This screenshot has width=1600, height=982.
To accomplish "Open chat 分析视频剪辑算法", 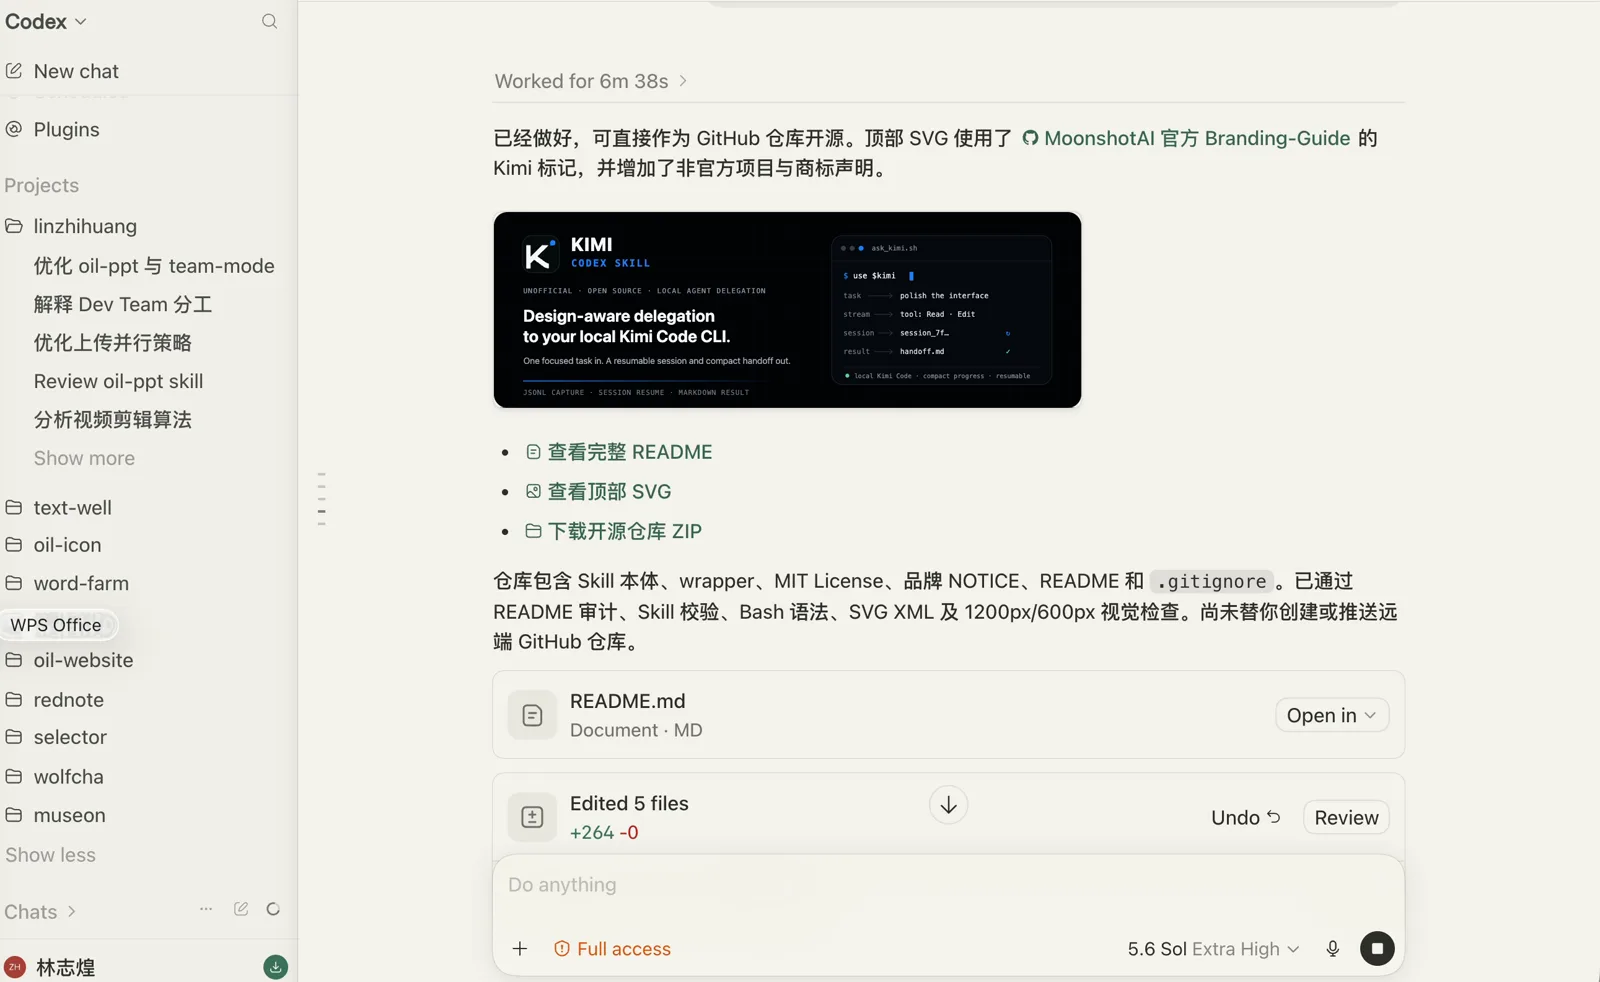I will (113, 420).
